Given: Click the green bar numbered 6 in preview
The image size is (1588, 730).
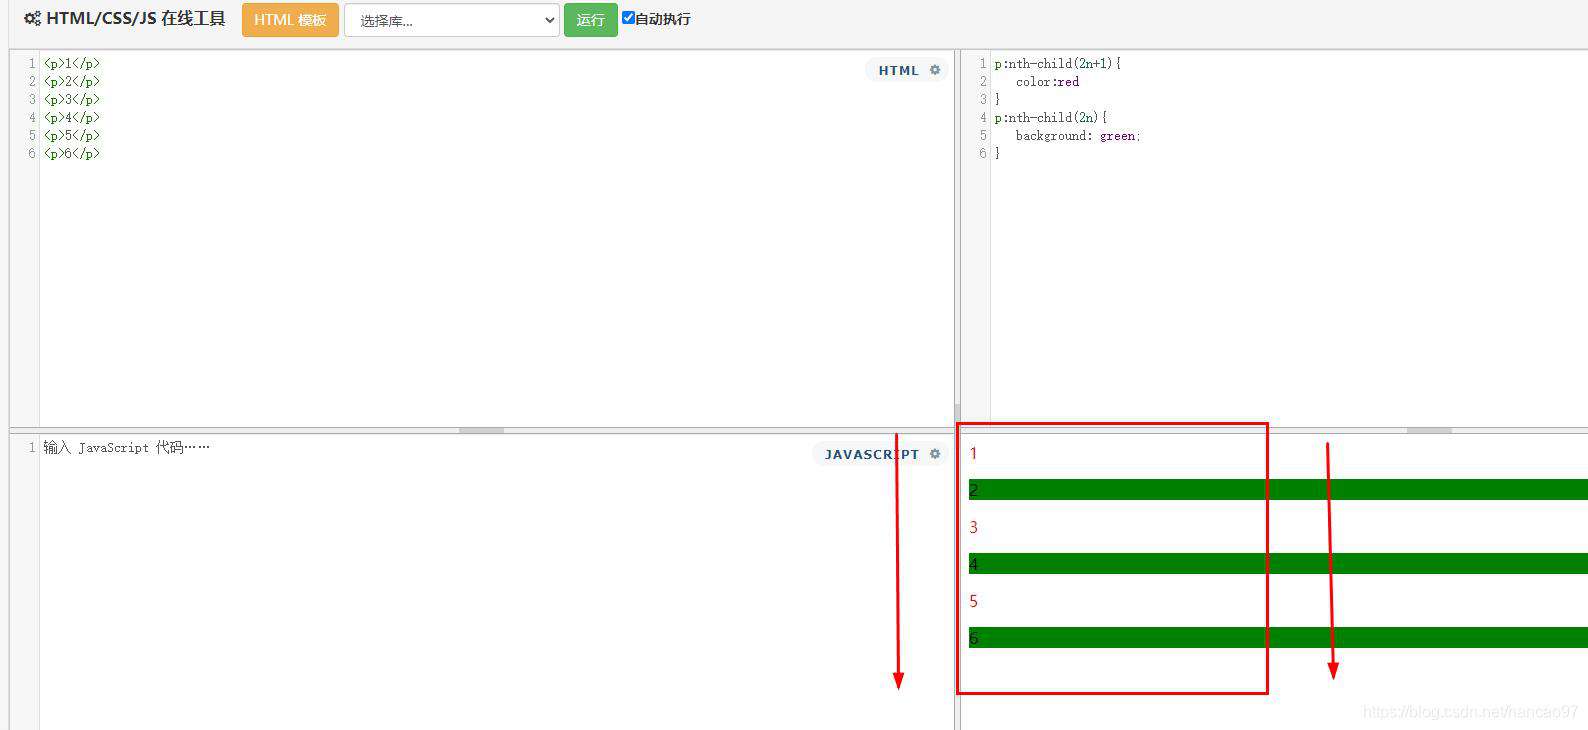Looking at the screenshot, I should coord(1278,638).
